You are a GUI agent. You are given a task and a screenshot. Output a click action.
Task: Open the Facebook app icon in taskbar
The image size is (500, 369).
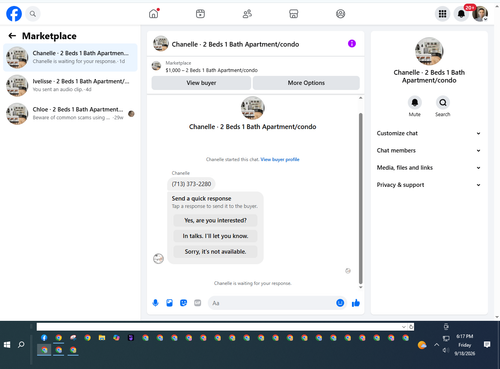(44, 338)
